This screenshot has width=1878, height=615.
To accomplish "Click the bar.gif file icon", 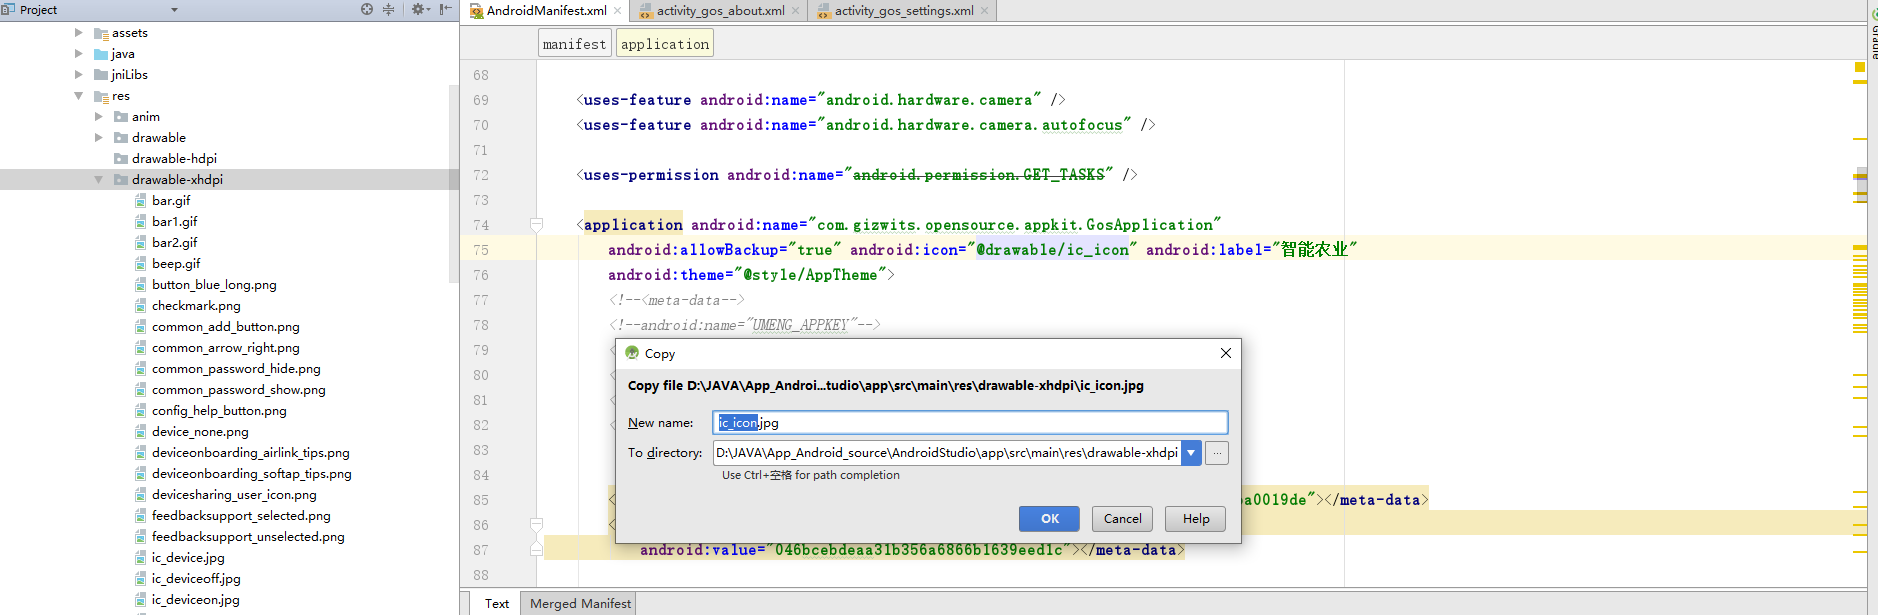I will (141, 200).
